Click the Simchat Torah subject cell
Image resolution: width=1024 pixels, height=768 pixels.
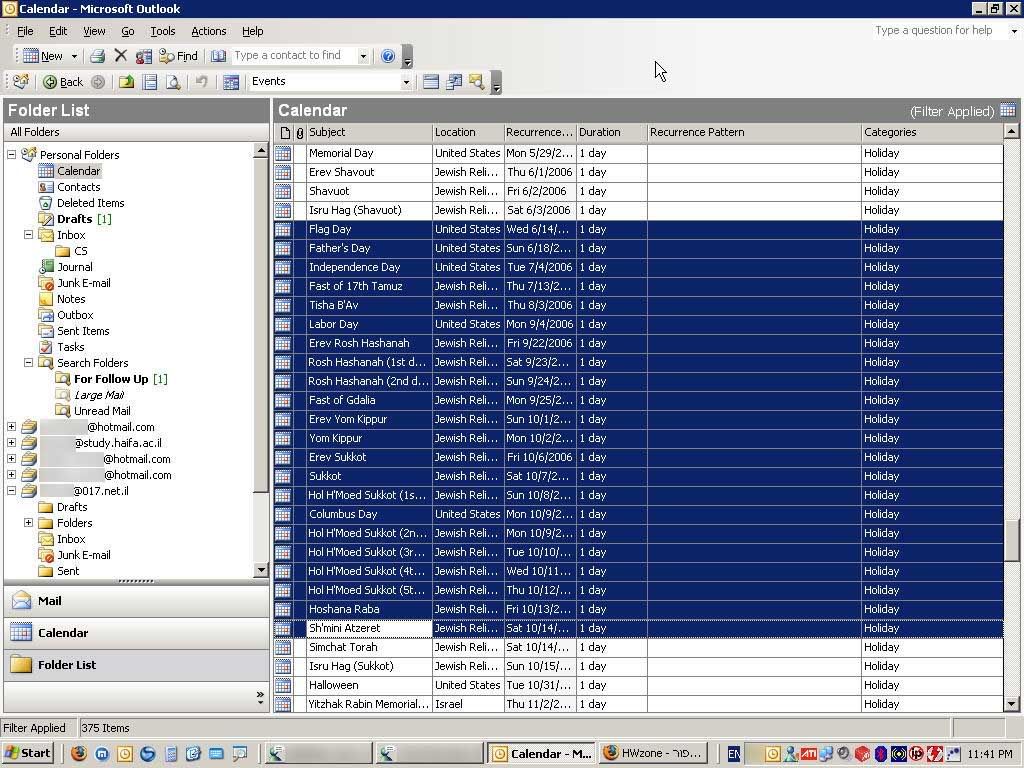pyautogui.click(x=369, y=647)
